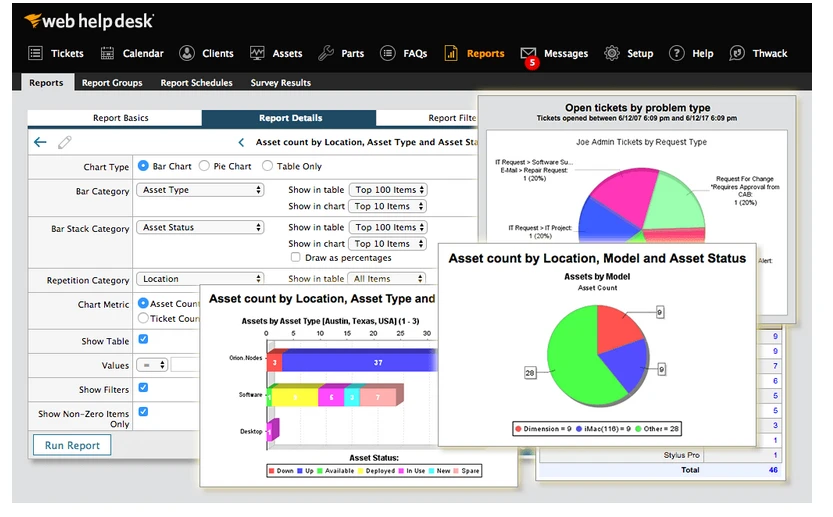Click the Thwack icon
Viewport: 833px width, 517px height.
(x=737, y=53)
